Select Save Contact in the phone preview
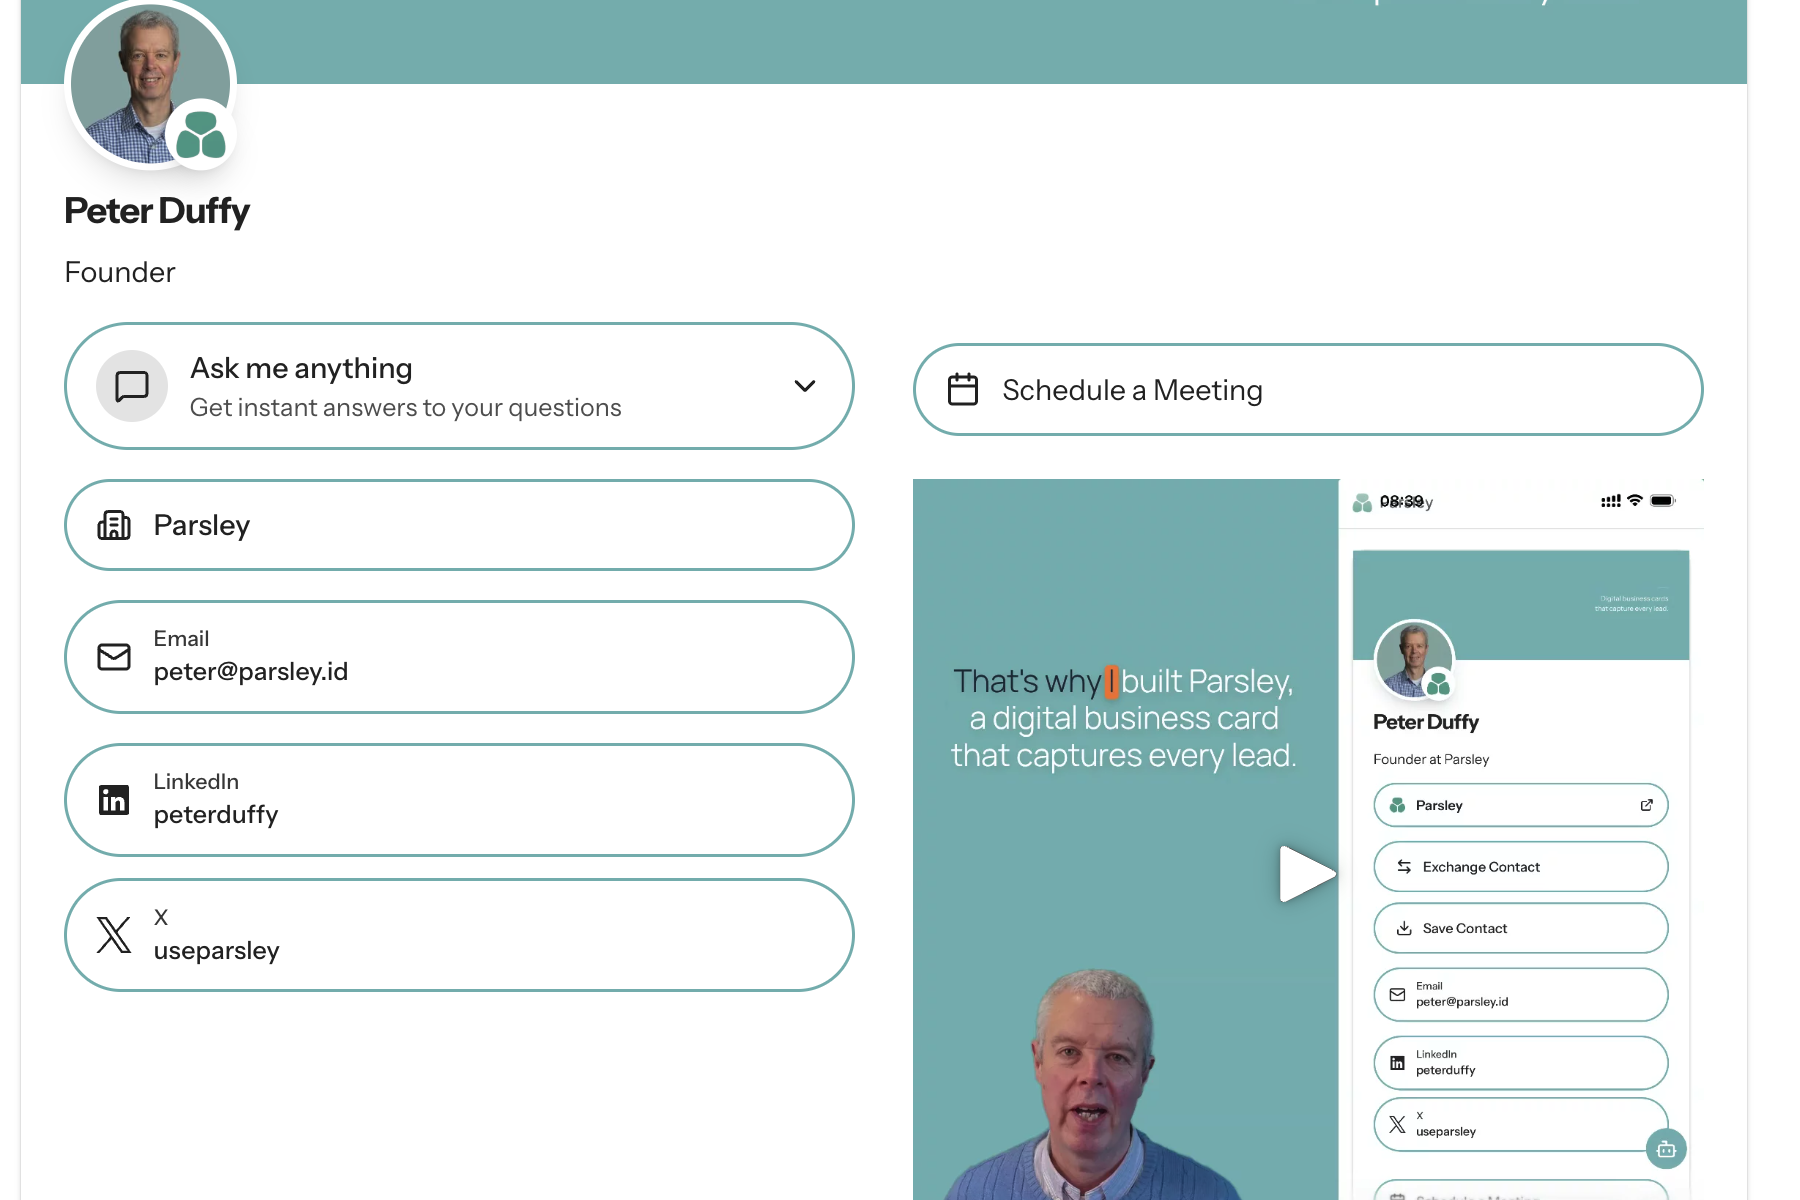This screenshot has width=1800, height=1200. coord(1520,928)
